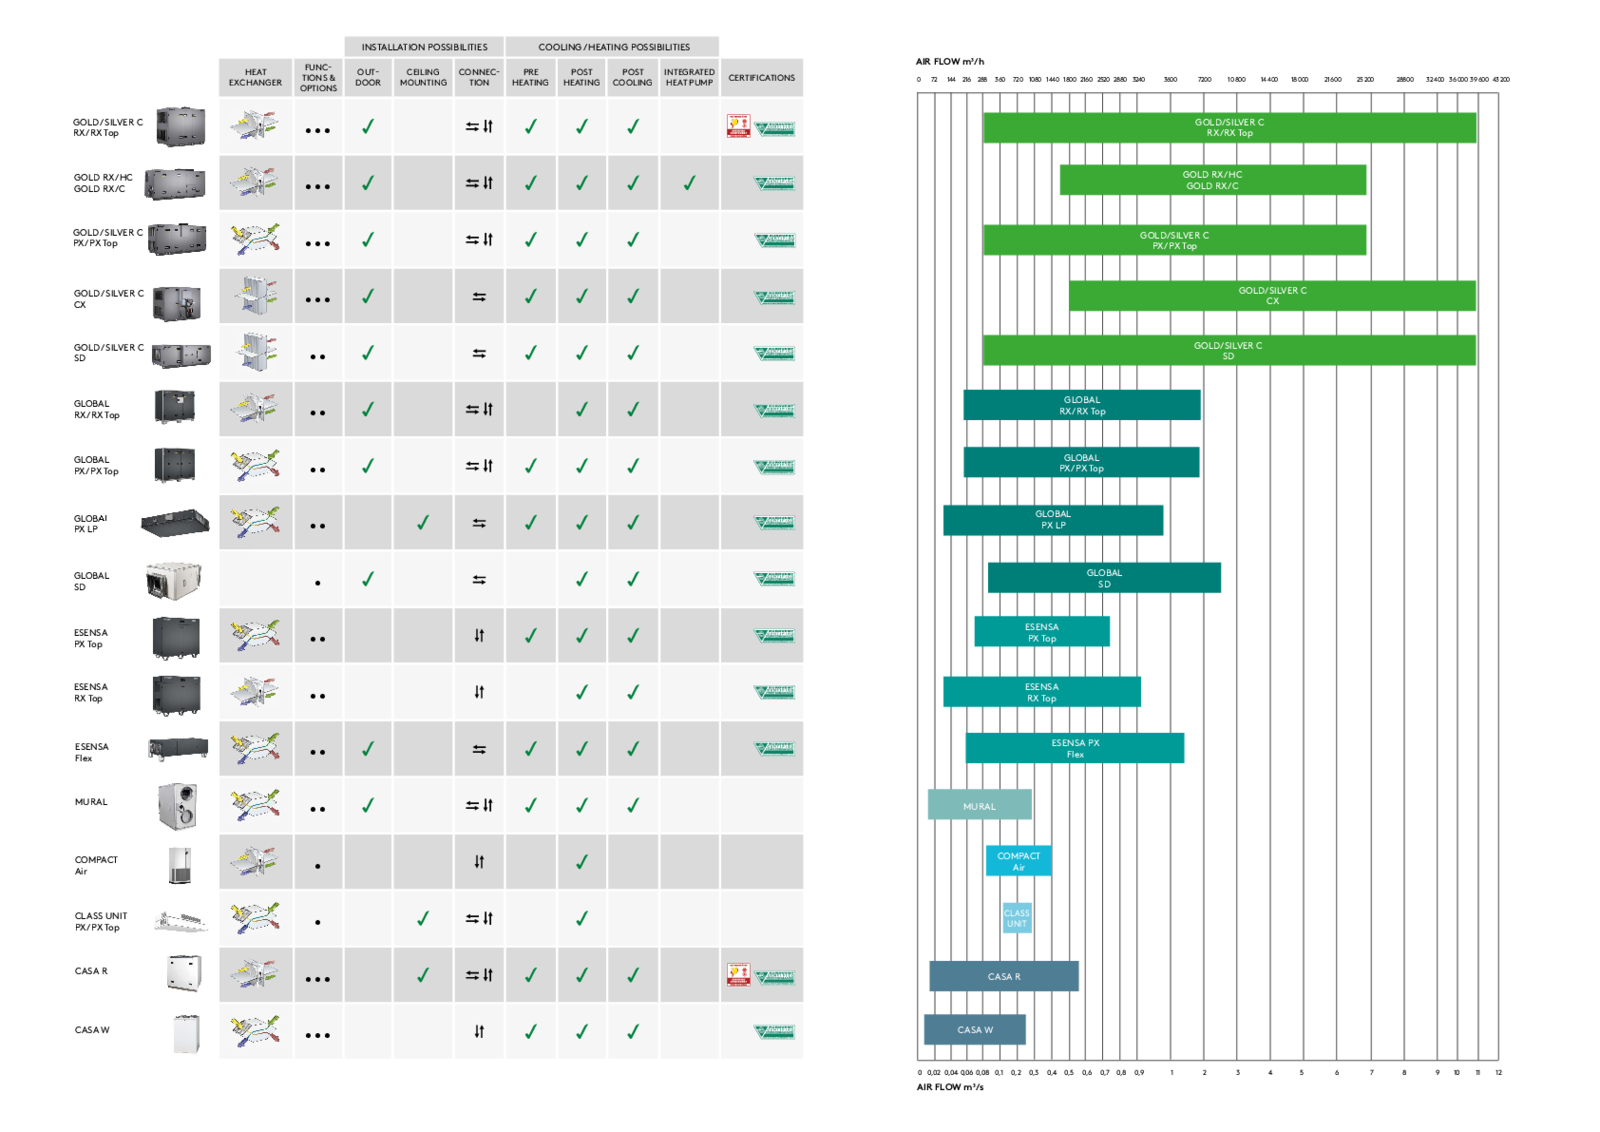Click the red certification badge in the CASA R row
The height and width of the screenshot is (1132, 1600).
coord(738,975)
